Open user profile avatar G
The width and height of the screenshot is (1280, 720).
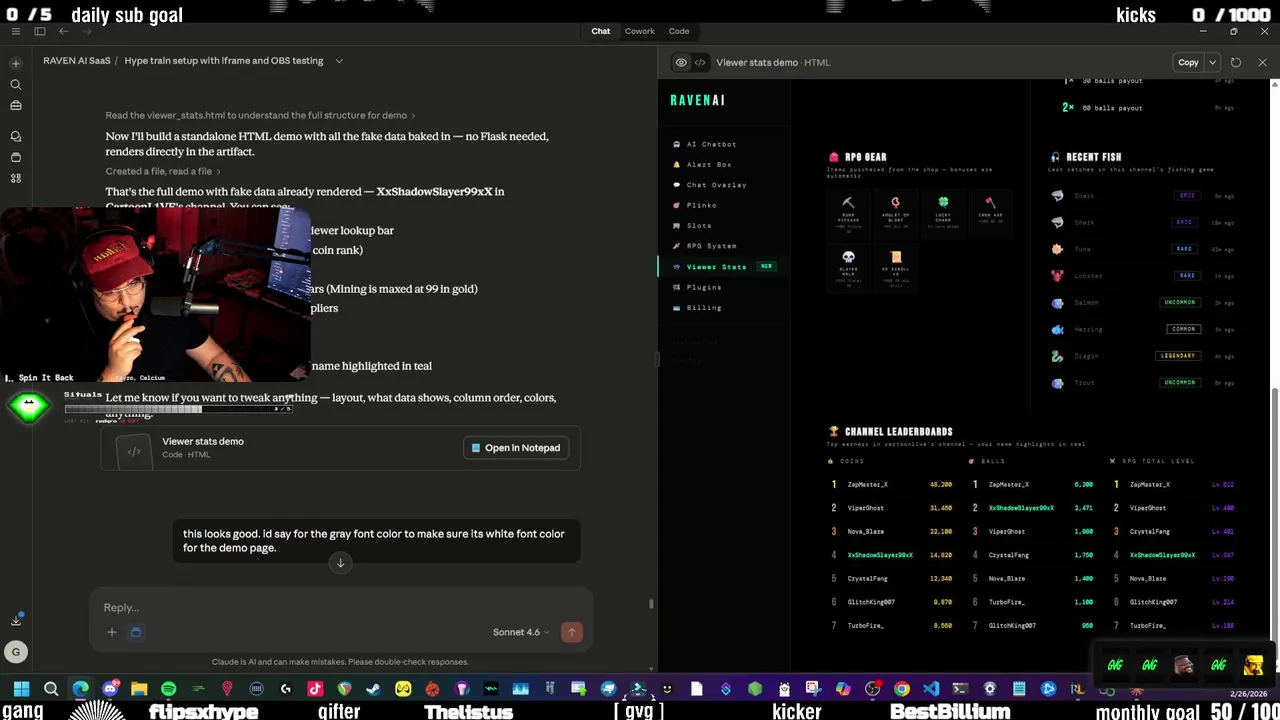[16, 652]
